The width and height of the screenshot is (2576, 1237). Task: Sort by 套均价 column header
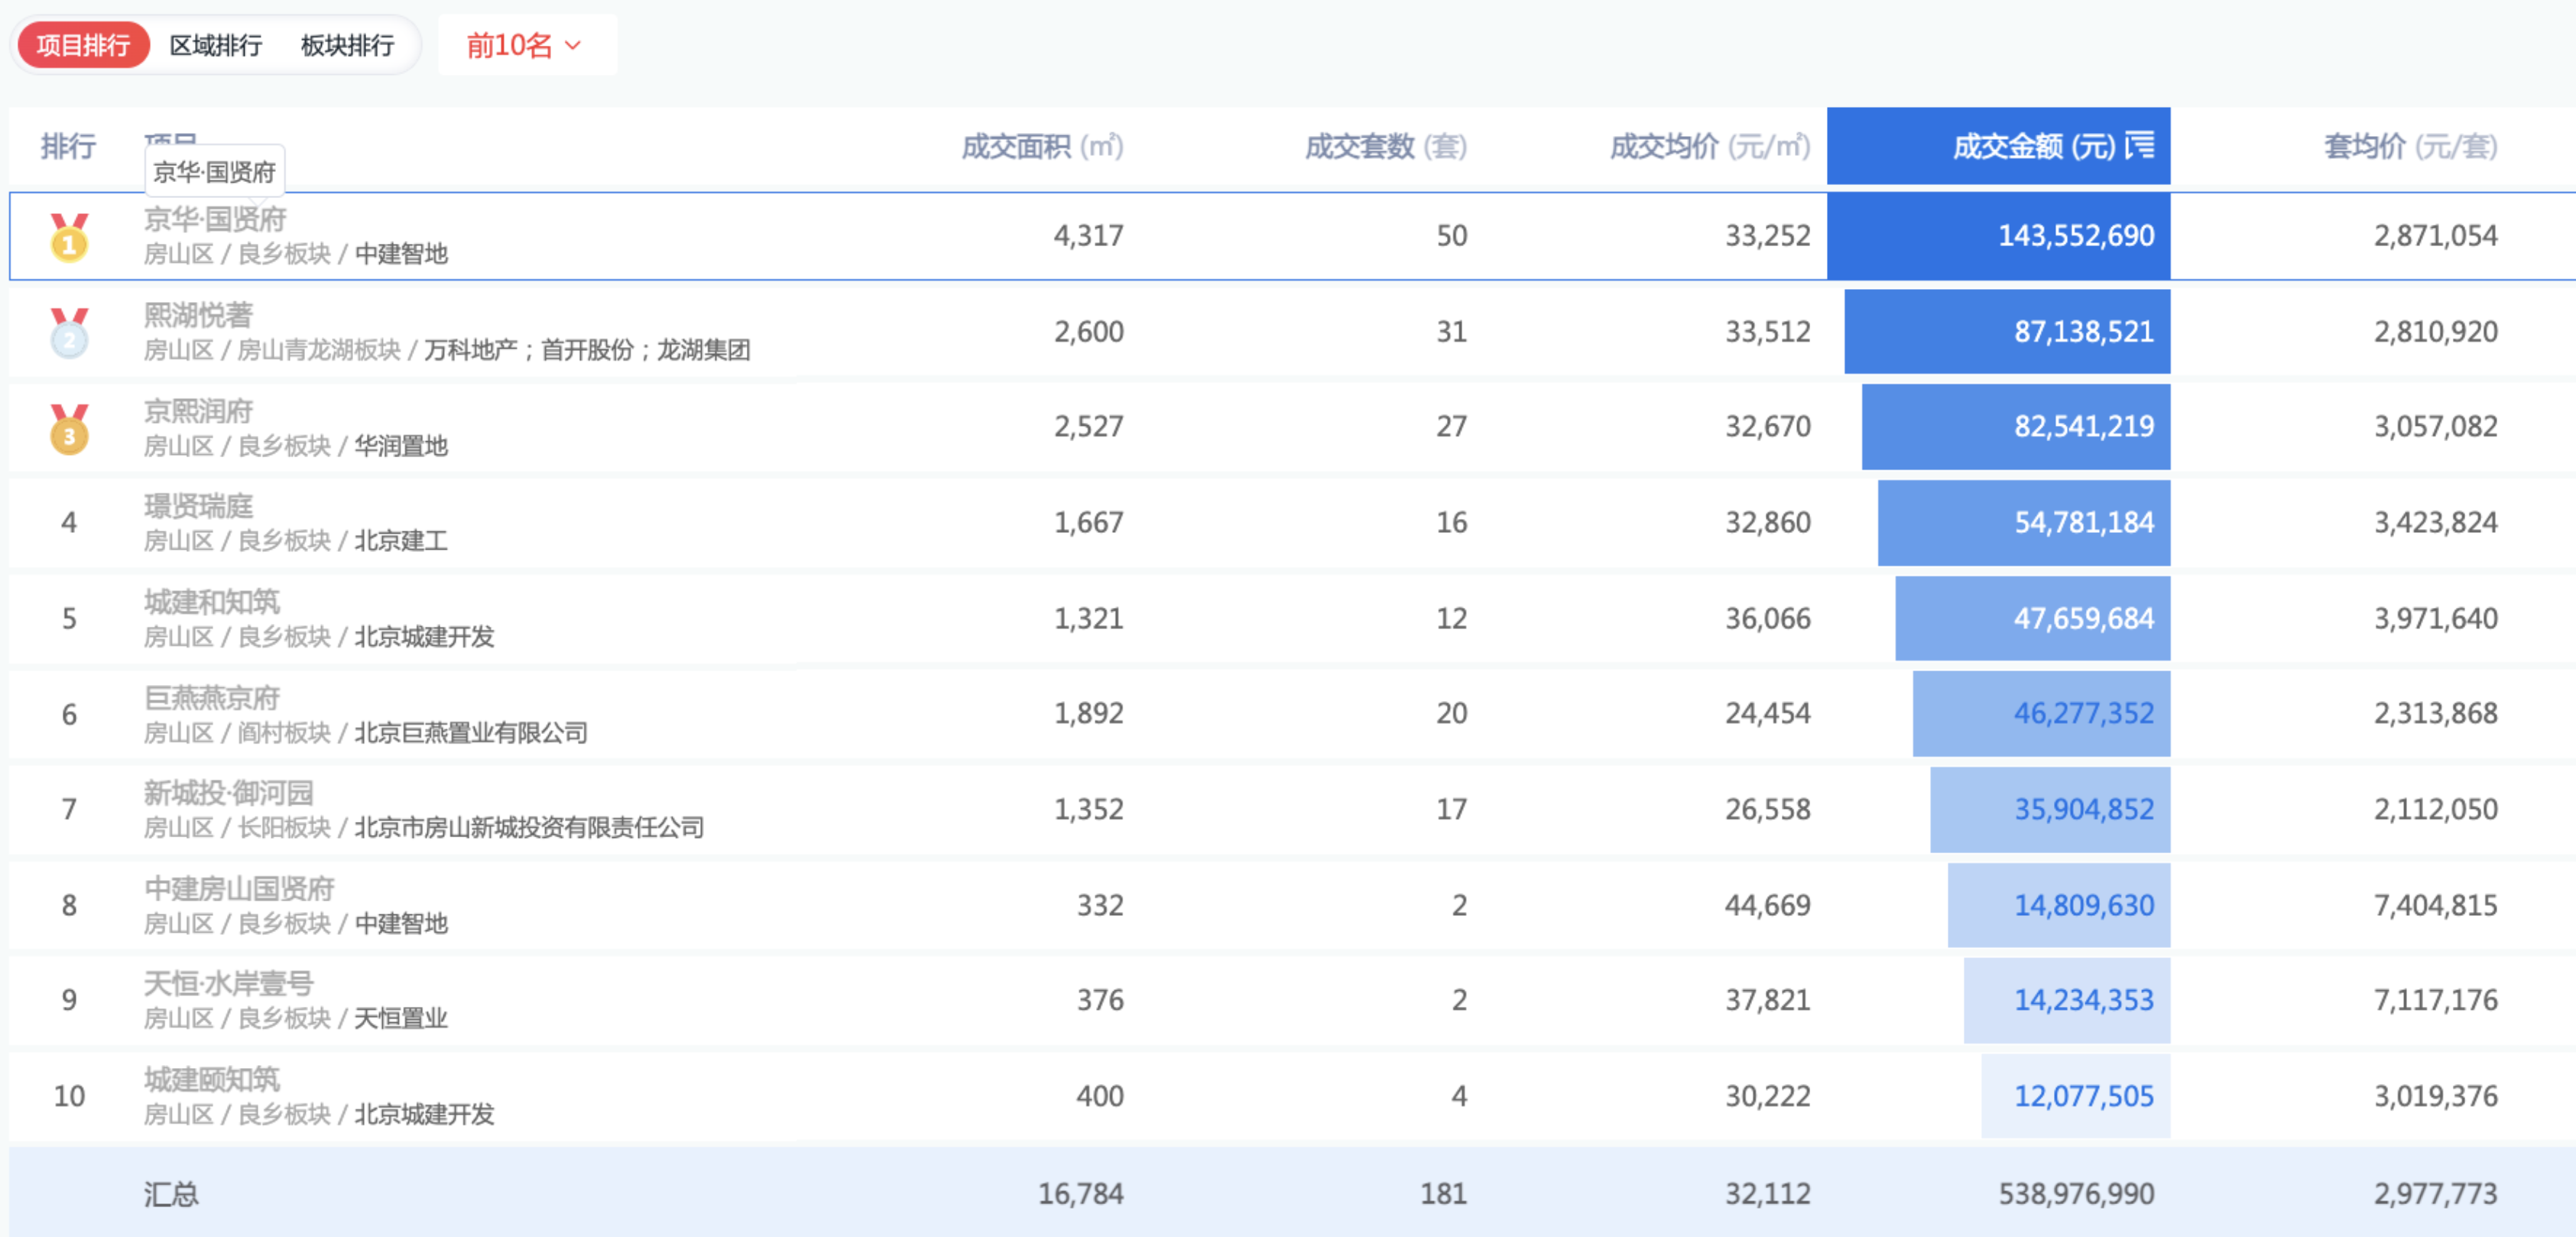coord(2410,147)
